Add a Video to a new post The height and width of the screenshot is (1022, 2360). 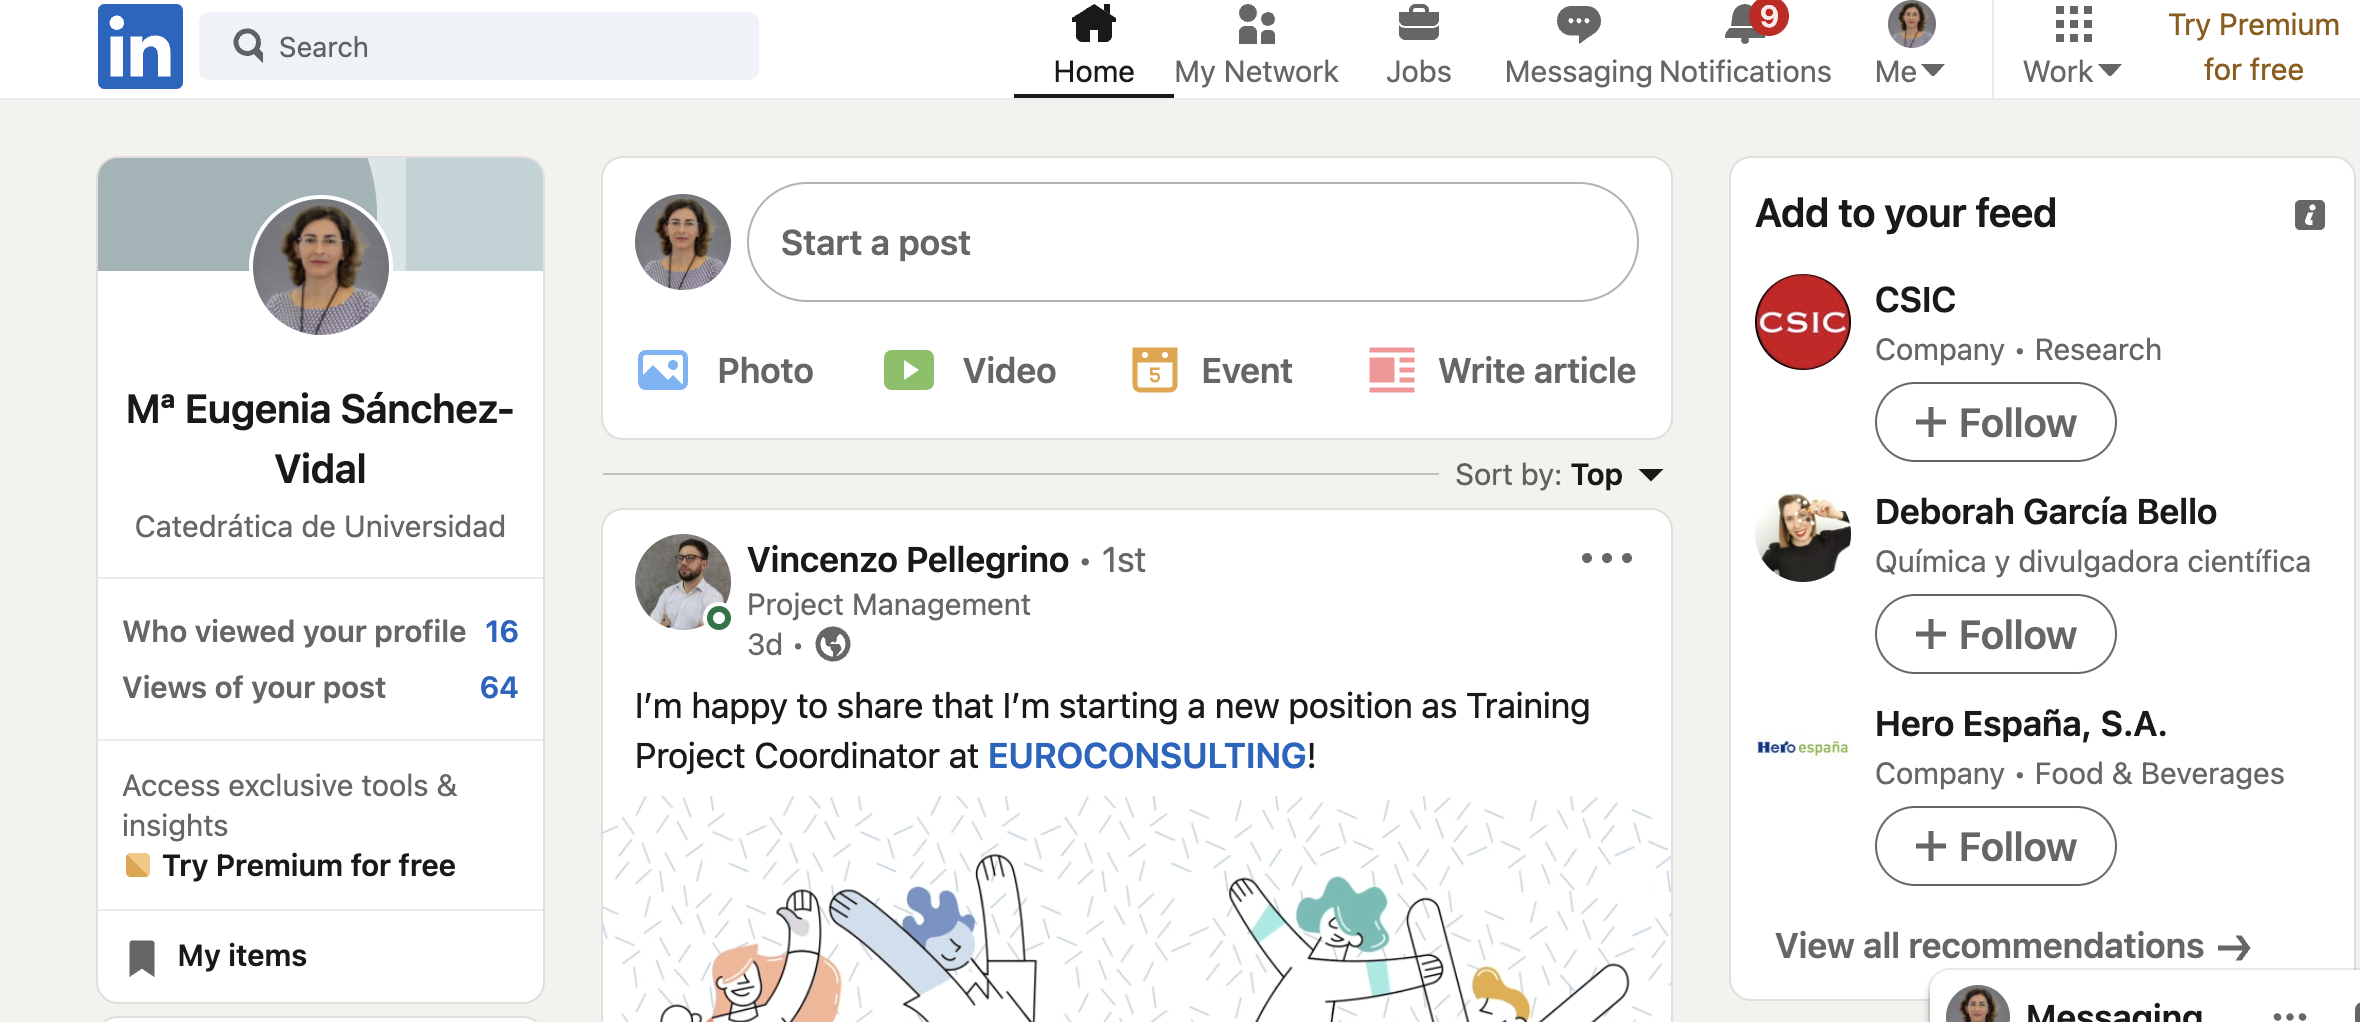tap(969, 369)
